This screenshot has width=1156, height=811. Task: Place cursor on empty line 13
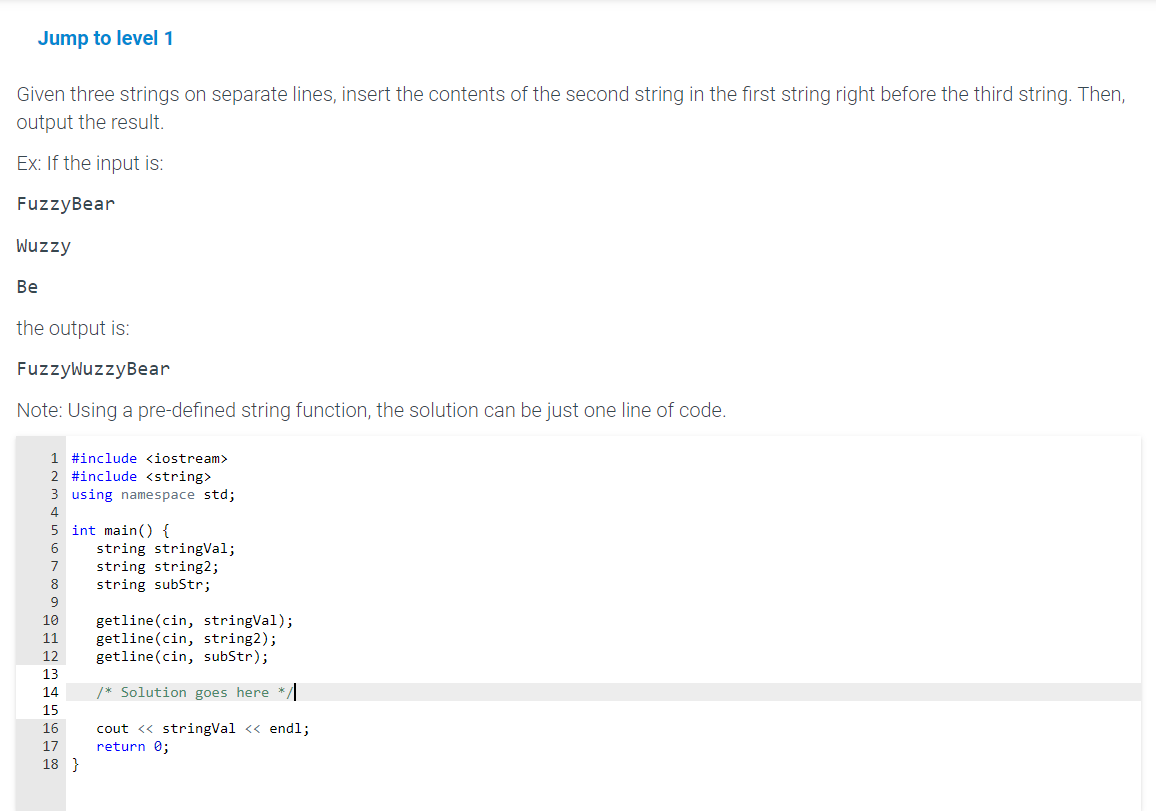pyautogui.click(x=603, y=674)
